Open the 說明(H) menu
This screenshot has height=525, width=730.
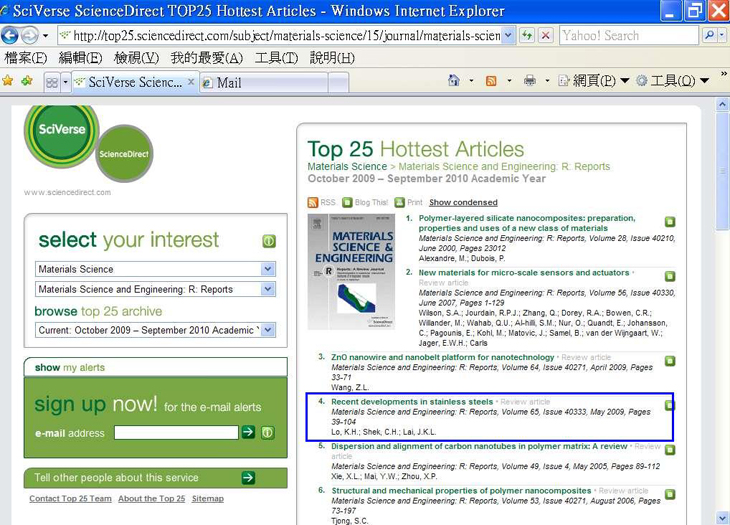332,58
